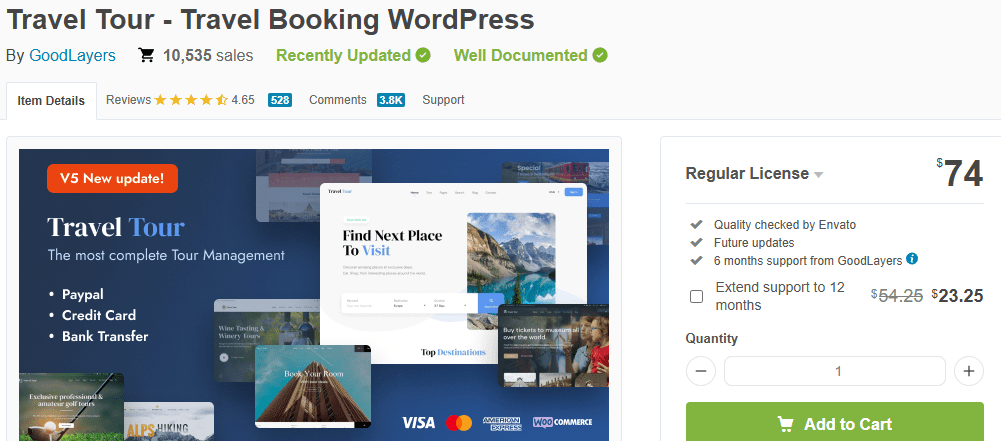Viewport: 1001px width, 441px height.
Task: Enable Extend support to 12 months checkbox
Action: (696, 296)
